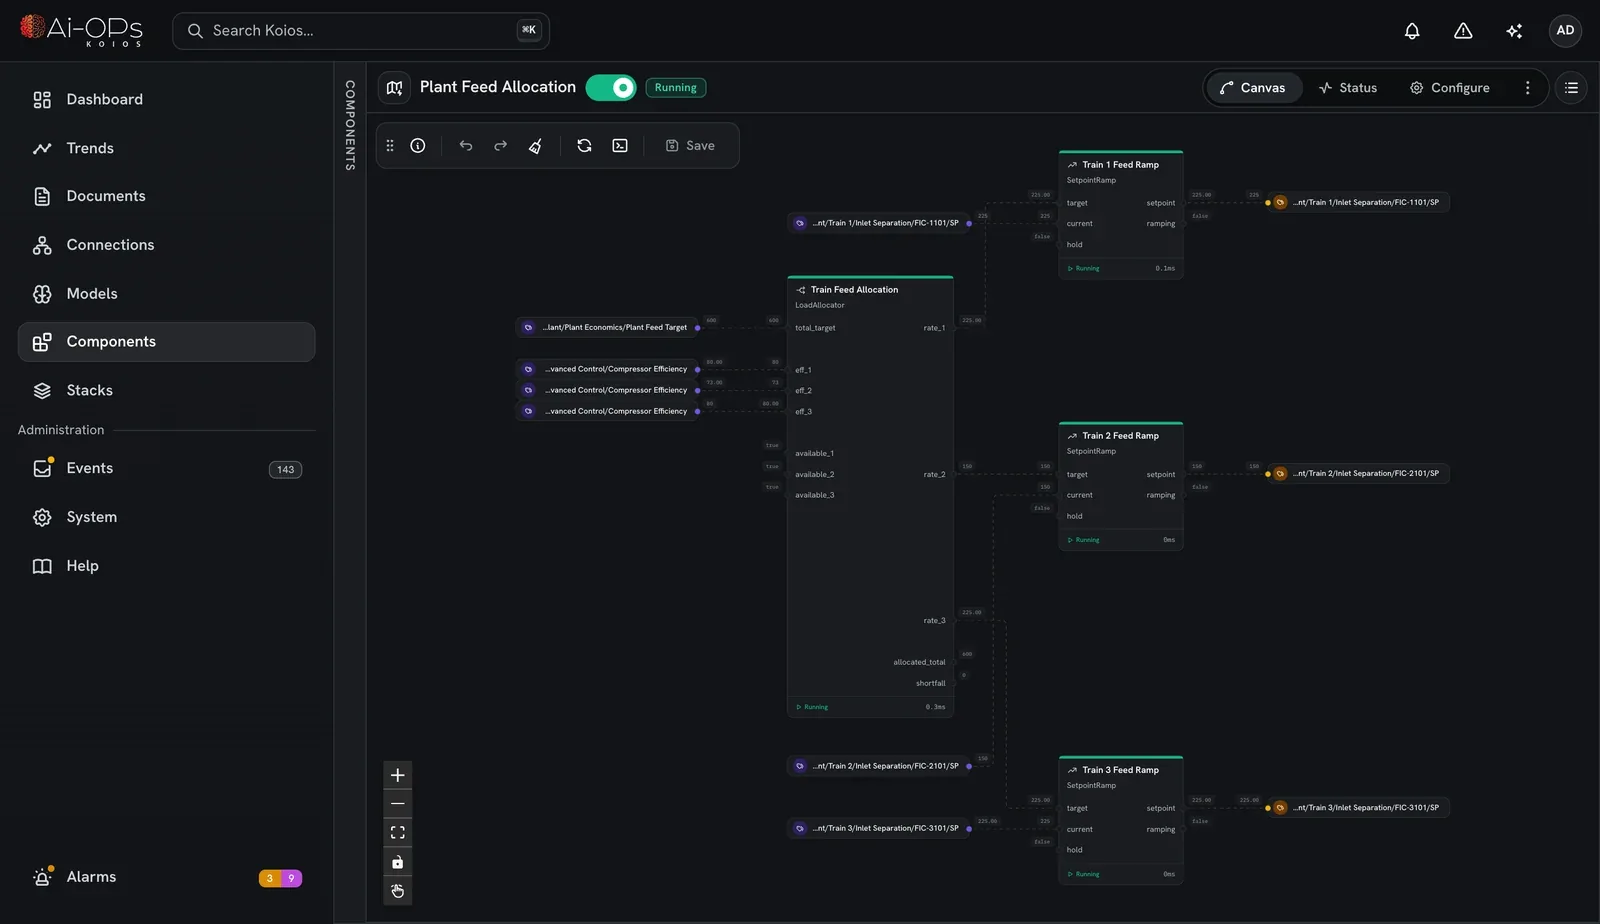The height and width of the screenshot is (924, 1600).
Task: Toggle the Plant Feed Allocation running switch
Action: [x=611, y=88]
